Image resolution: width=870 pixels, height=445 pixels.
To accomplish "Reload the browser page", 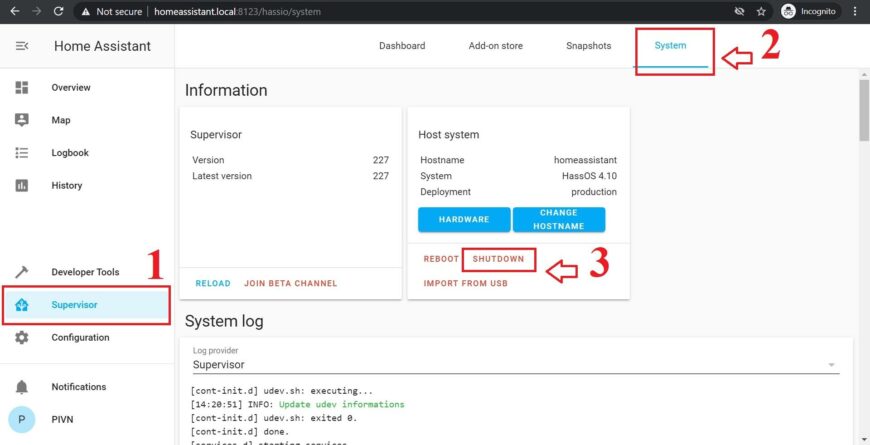I will (x=58, y=11).
